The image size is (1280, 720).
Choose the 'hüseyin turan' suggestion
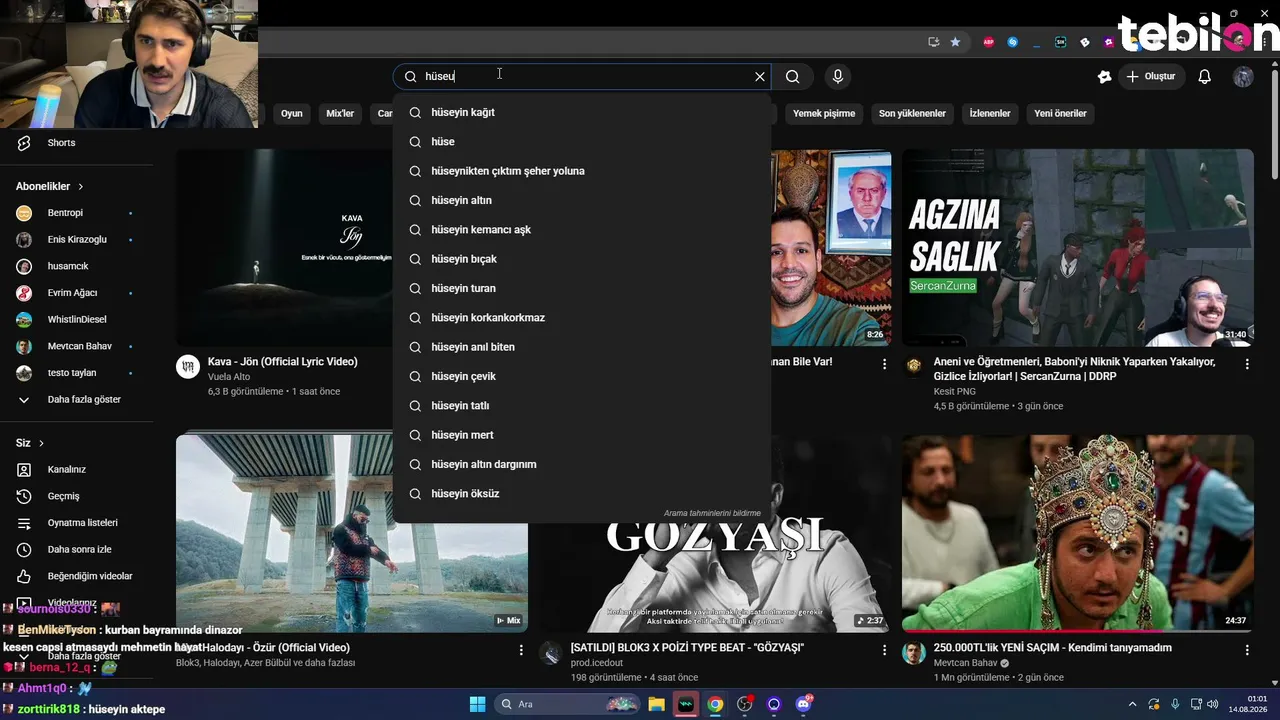[582, 288]
